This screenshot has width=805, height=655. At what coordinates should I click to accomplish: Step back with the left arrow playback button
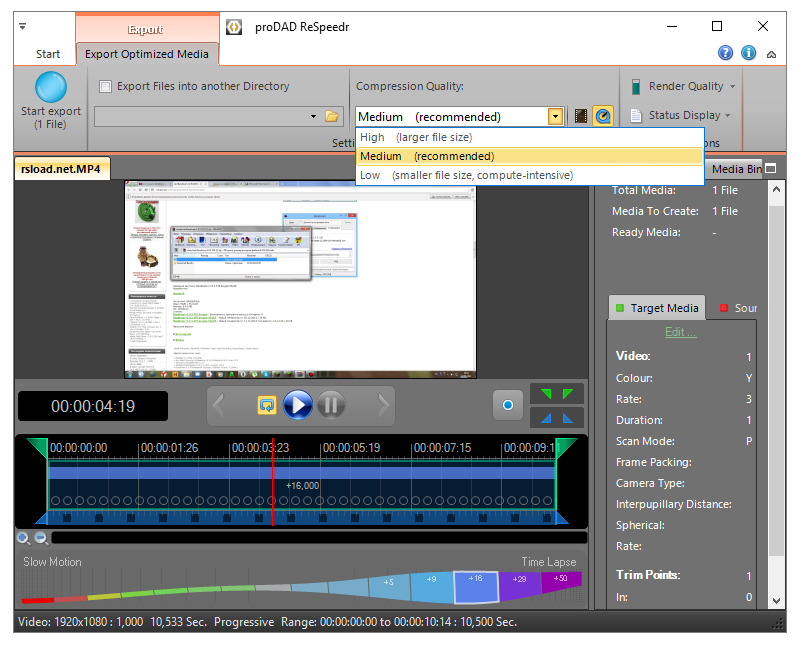pos(219,406)
